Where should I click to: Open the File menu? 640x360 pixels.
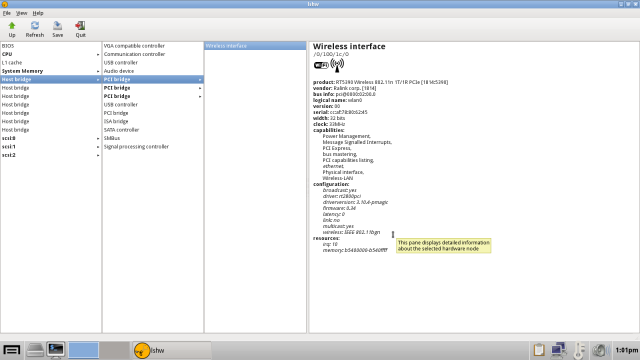[7, 13]
